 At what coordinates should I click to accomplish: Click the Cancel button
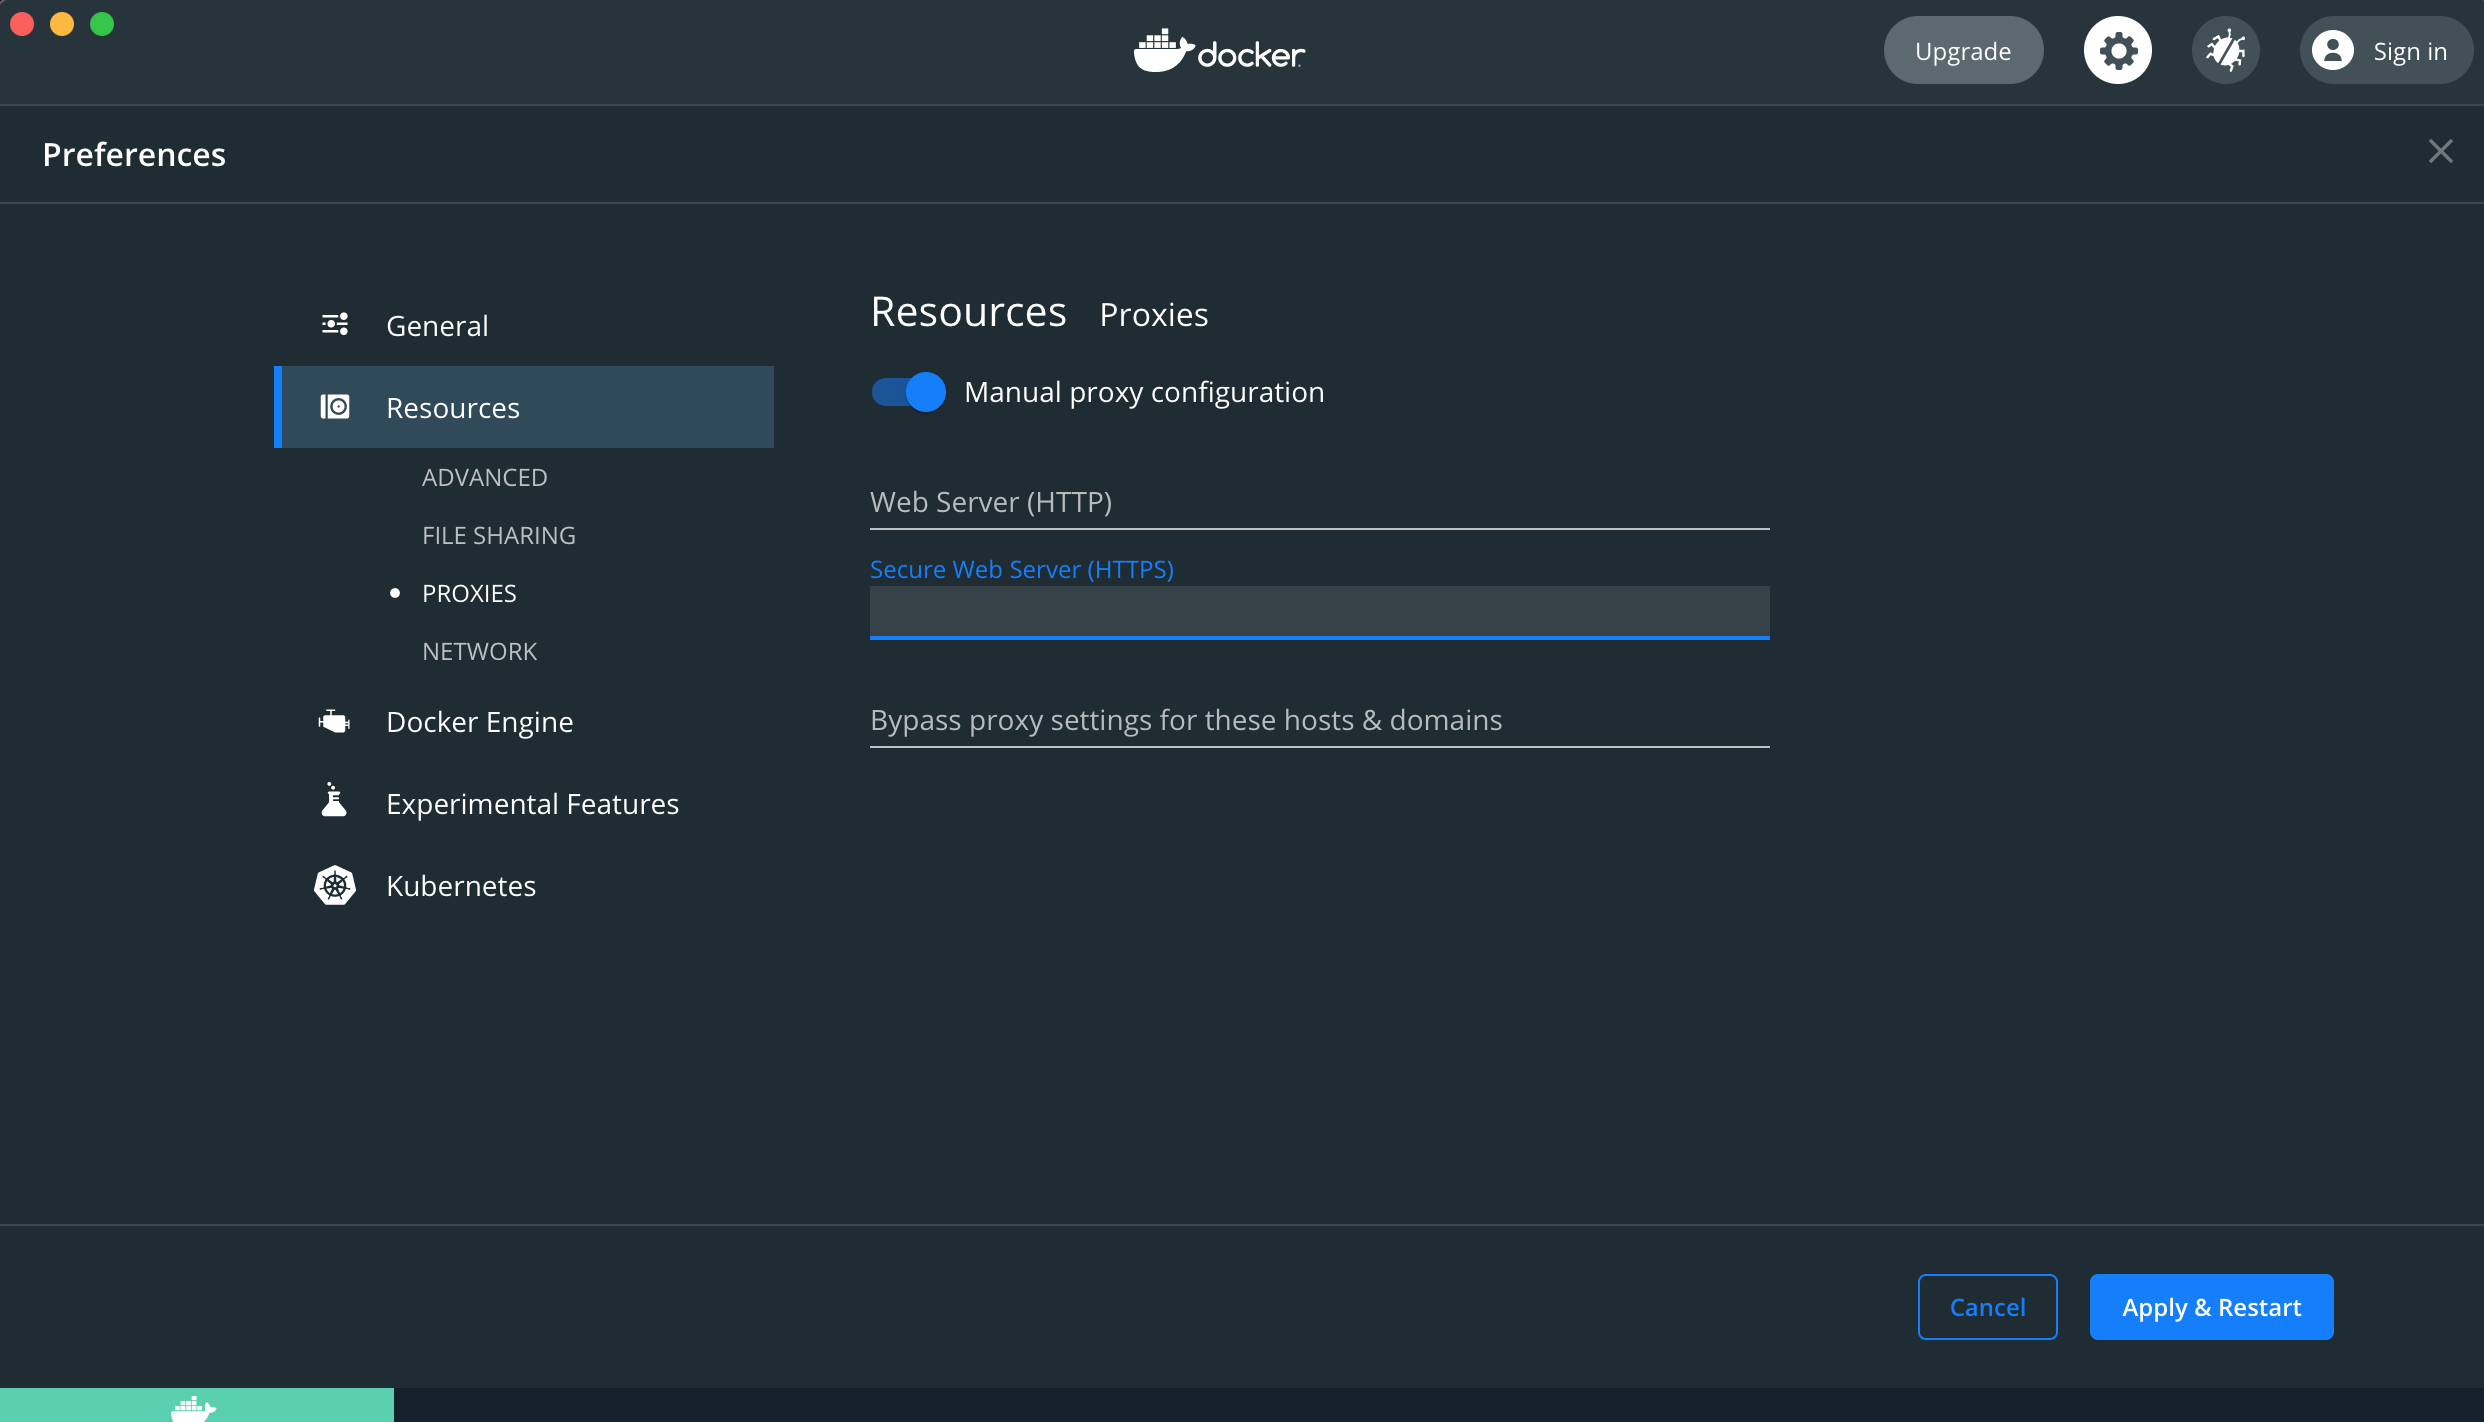[1986, 1306]
